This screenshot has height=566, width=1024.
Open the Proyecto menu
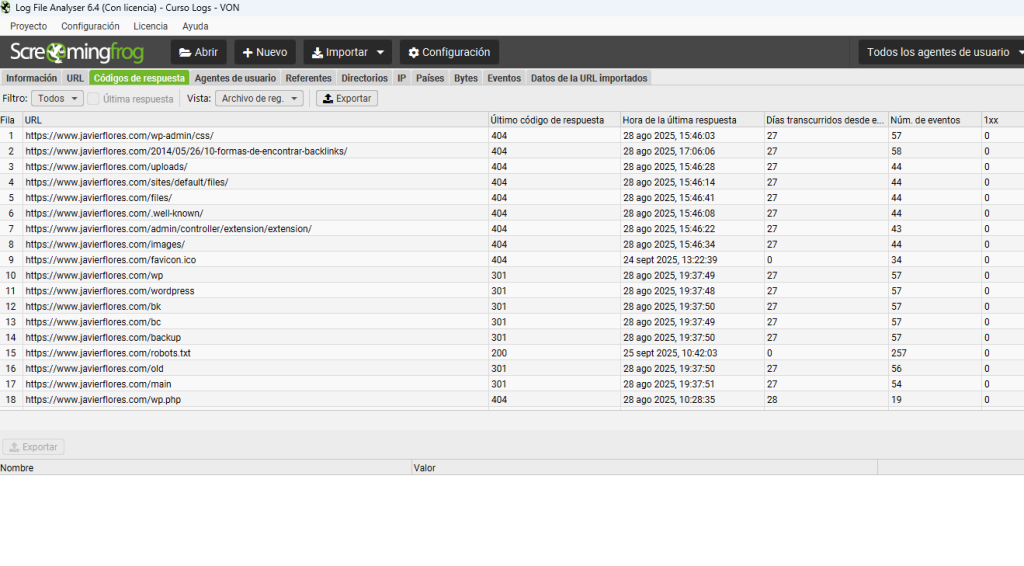(x=28, y=26)
